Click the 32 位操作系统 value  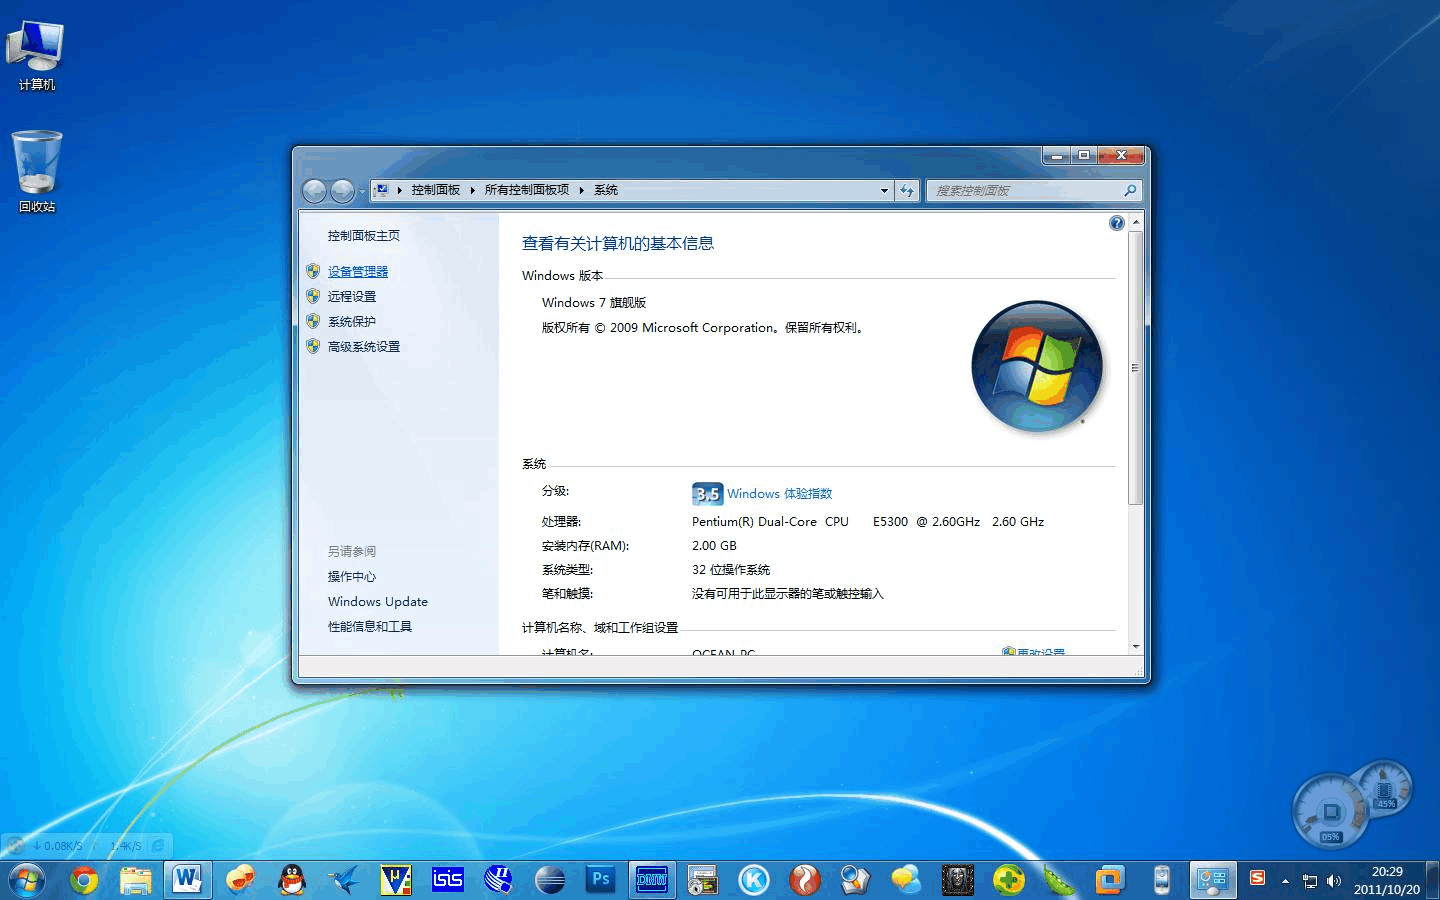click(x=731, y=569)
